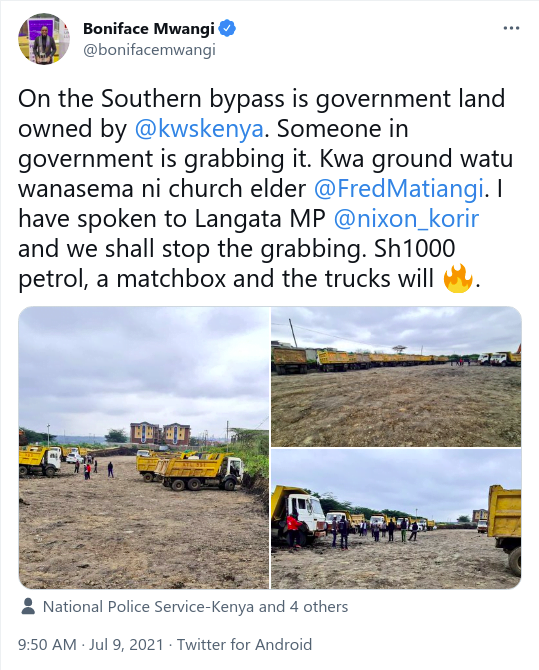Click the Jul 9, 2021 date
This screenshot has height=670, width=539.
(126, 644)
